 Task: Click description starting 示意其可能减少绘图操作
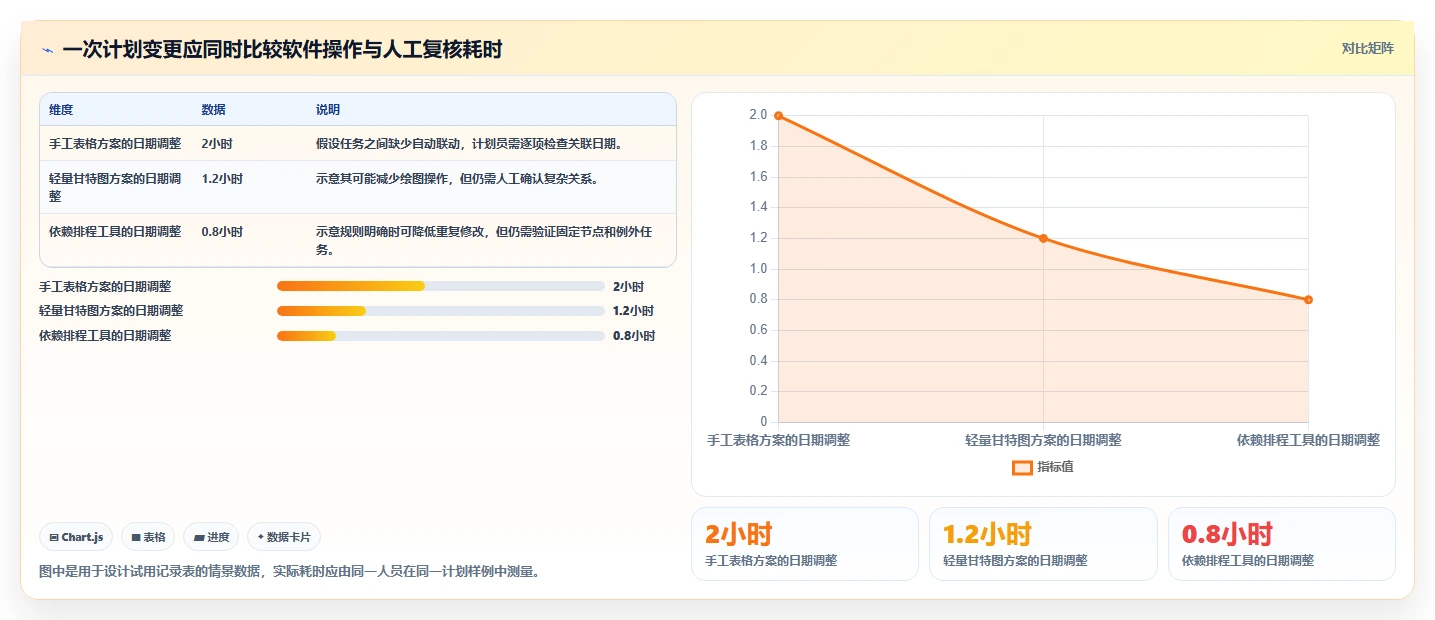[457, 178]
